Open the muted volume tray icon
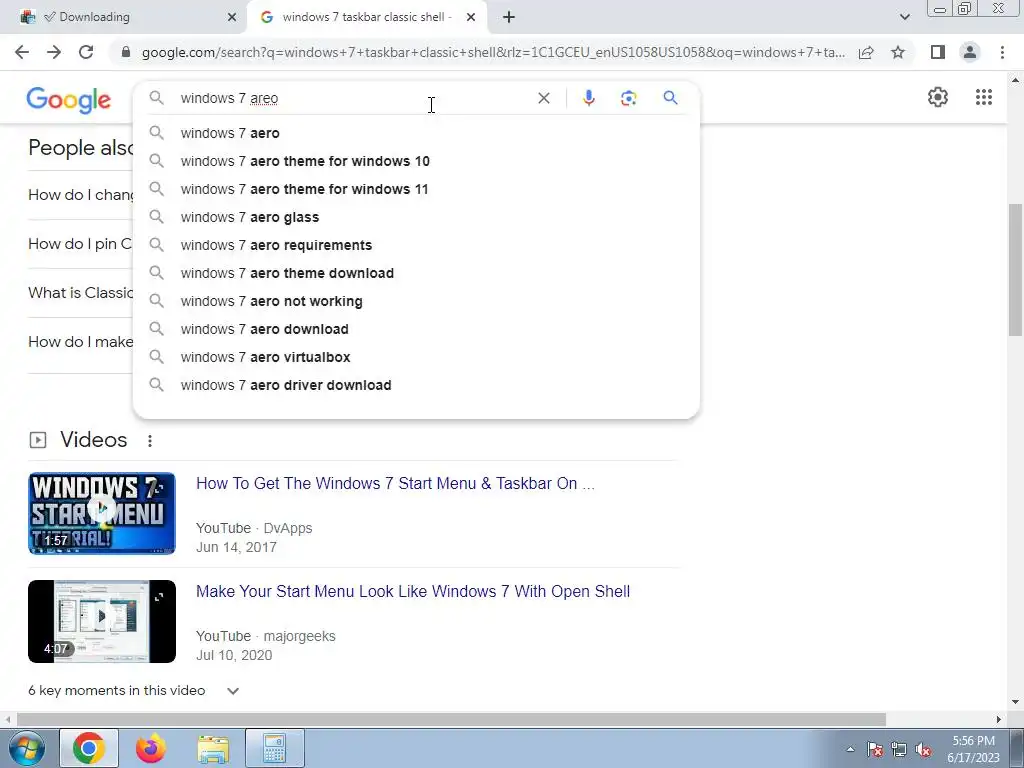Viewport: 1024px width, 768px height. coord(923,750)
